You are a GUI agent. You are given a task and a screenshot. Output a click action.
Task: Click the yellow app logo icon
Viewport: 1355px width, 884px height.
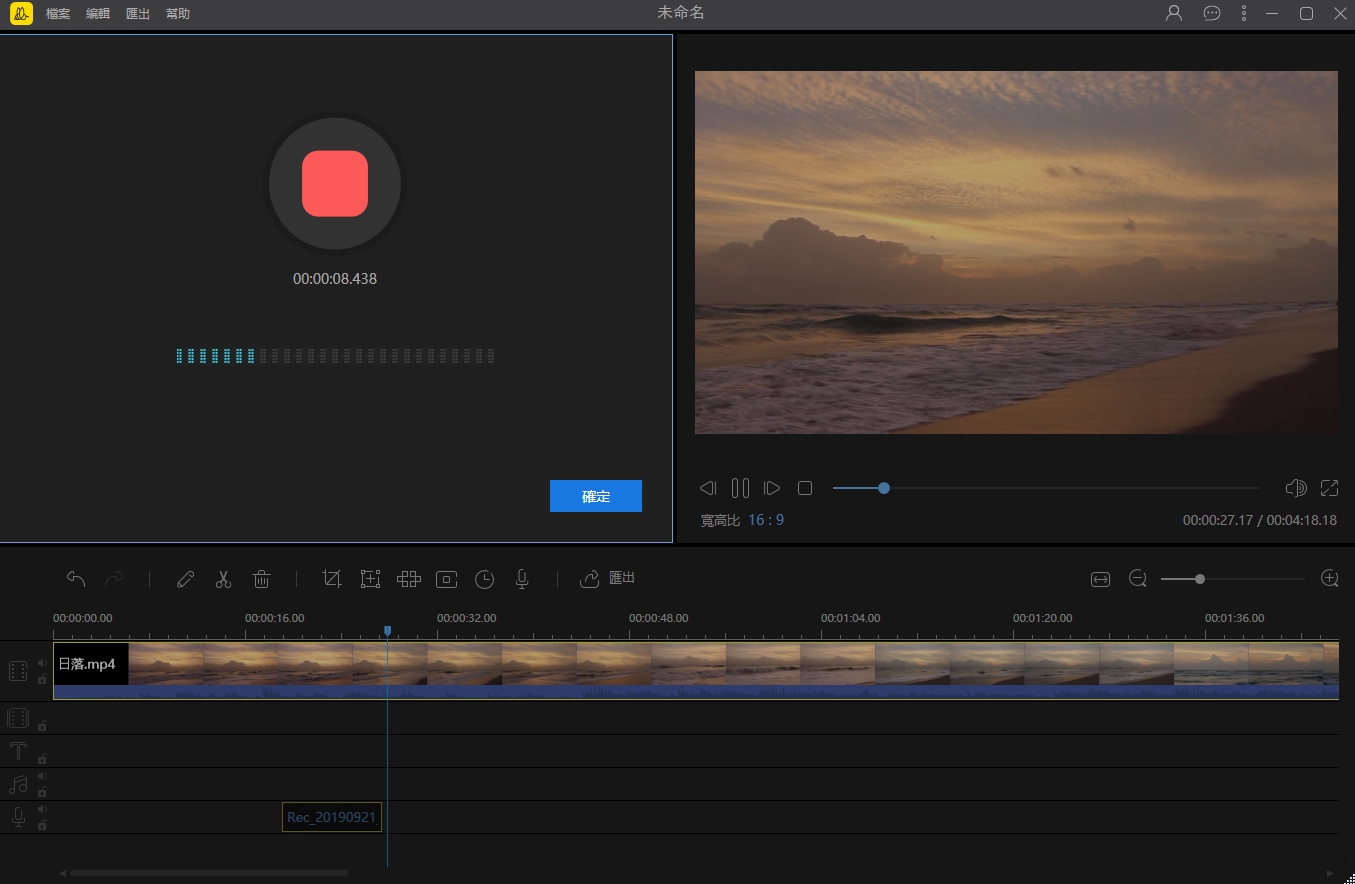pyautogui.click(x=21, y=13)
